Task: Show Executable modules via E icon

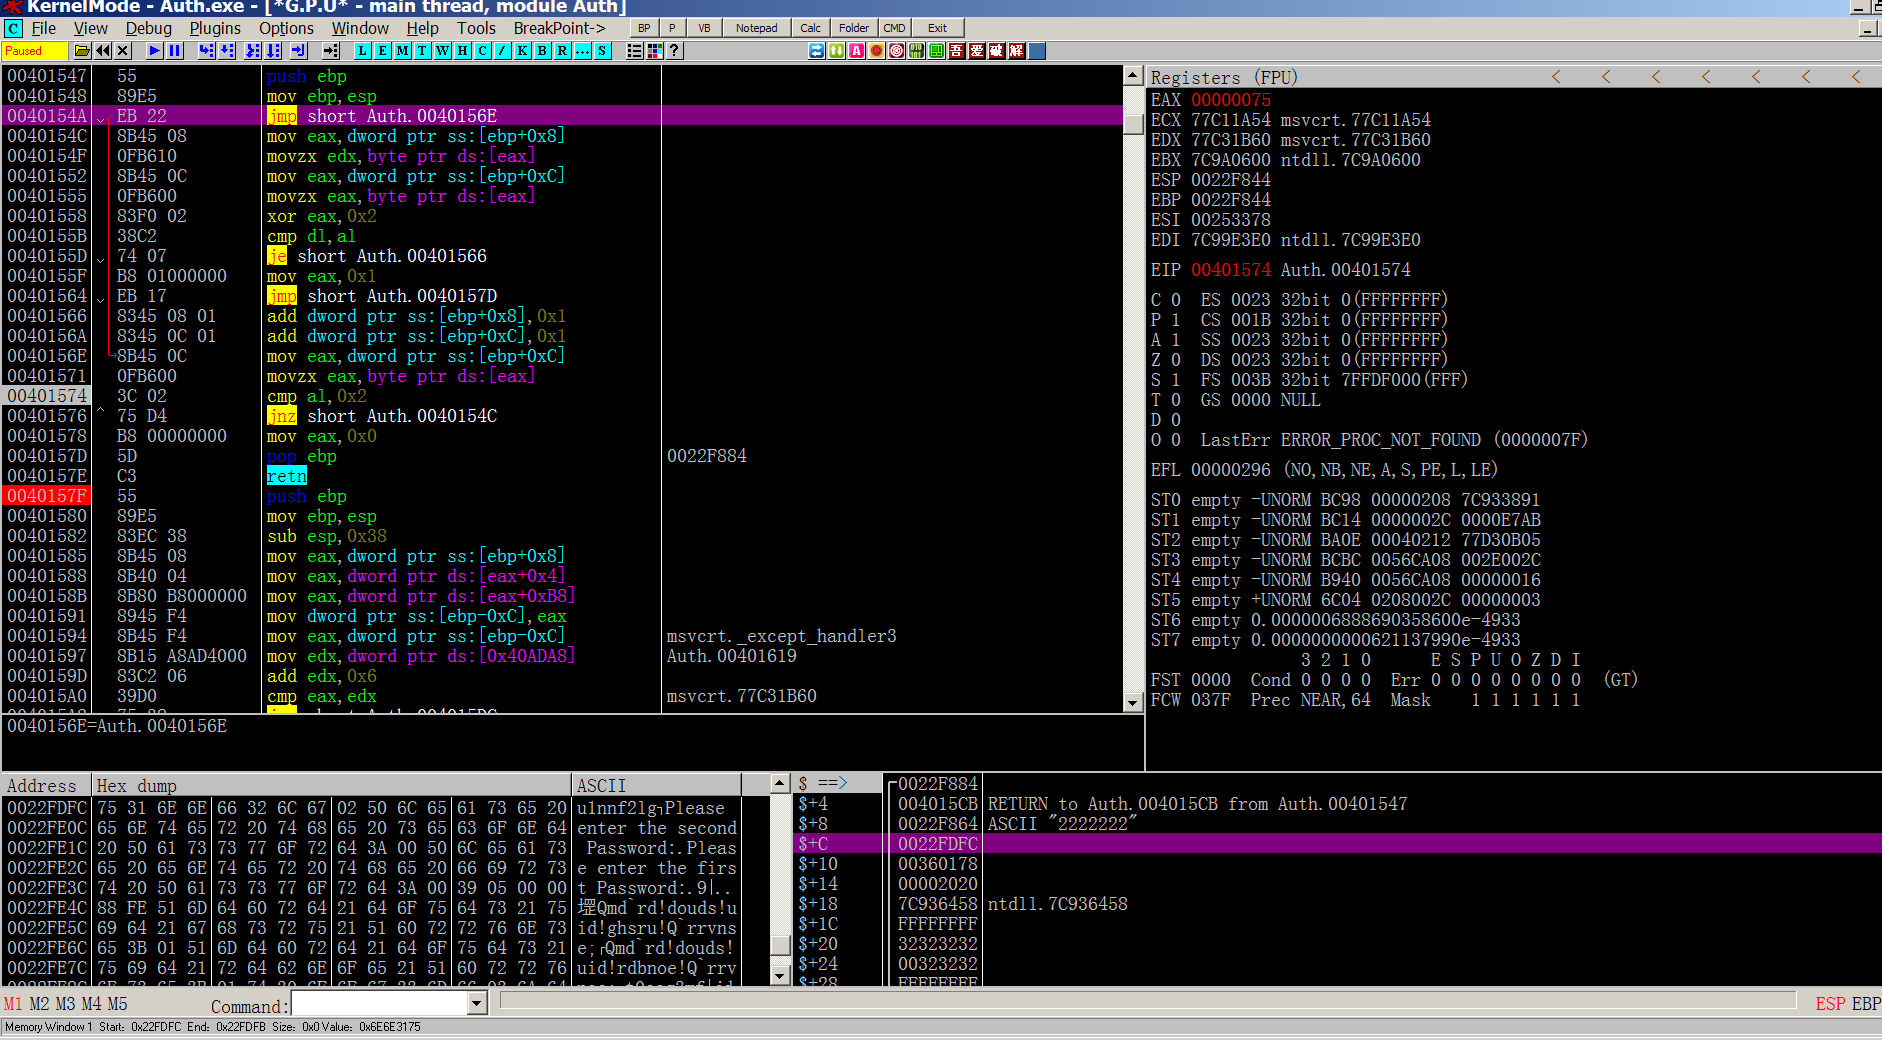Action: [x=382, y=51]
